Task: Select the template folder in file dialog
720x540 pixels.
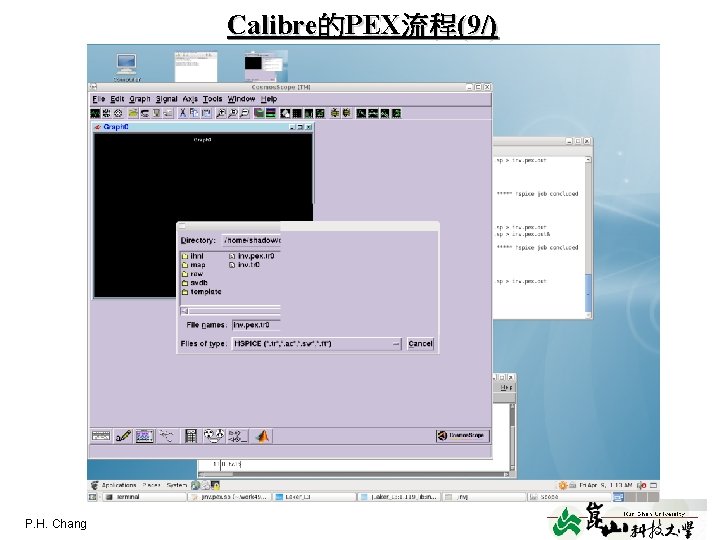Action: pyautogui.click(x=202, y=292)
